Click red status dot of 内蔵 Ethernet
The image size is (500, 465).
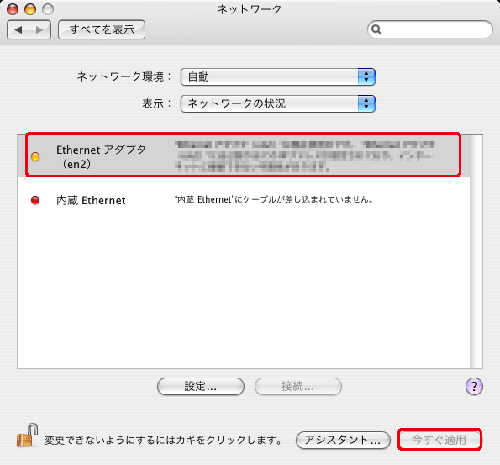[35, 200]
